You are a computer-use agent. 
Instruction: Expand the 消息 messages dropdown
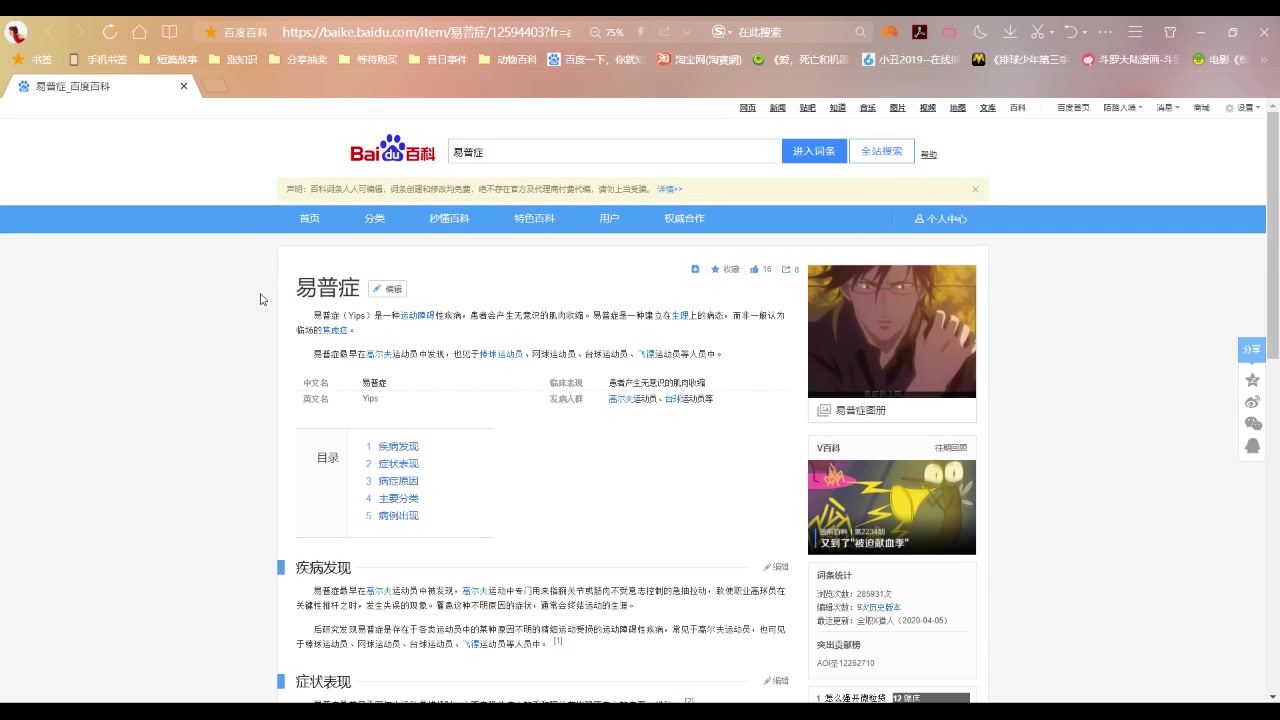pyautogui.click(x=1167, y=108)
